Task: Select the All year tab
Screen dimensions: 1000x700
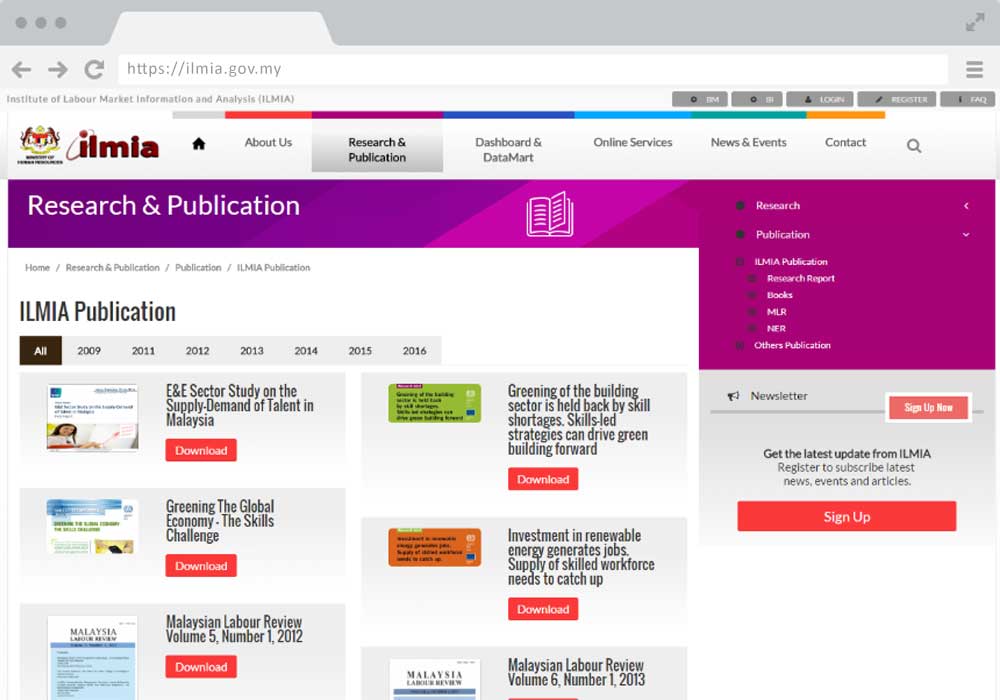Action: (41, 351)
